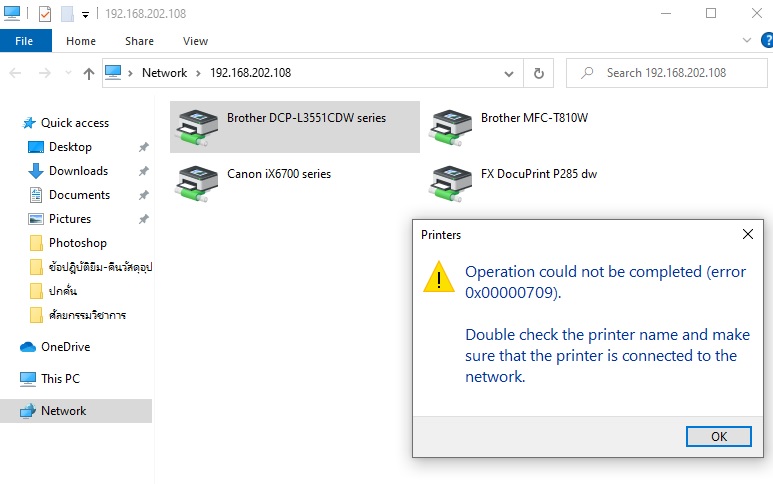The width and height of the screenshot is (773, 484).
Task: Select the Brother MFC-T810W printer icon
Action: (450, 128)
